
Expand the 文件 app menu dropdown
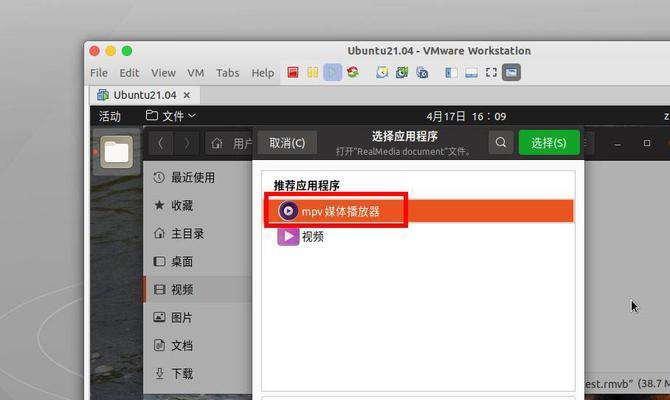[171, 116]
